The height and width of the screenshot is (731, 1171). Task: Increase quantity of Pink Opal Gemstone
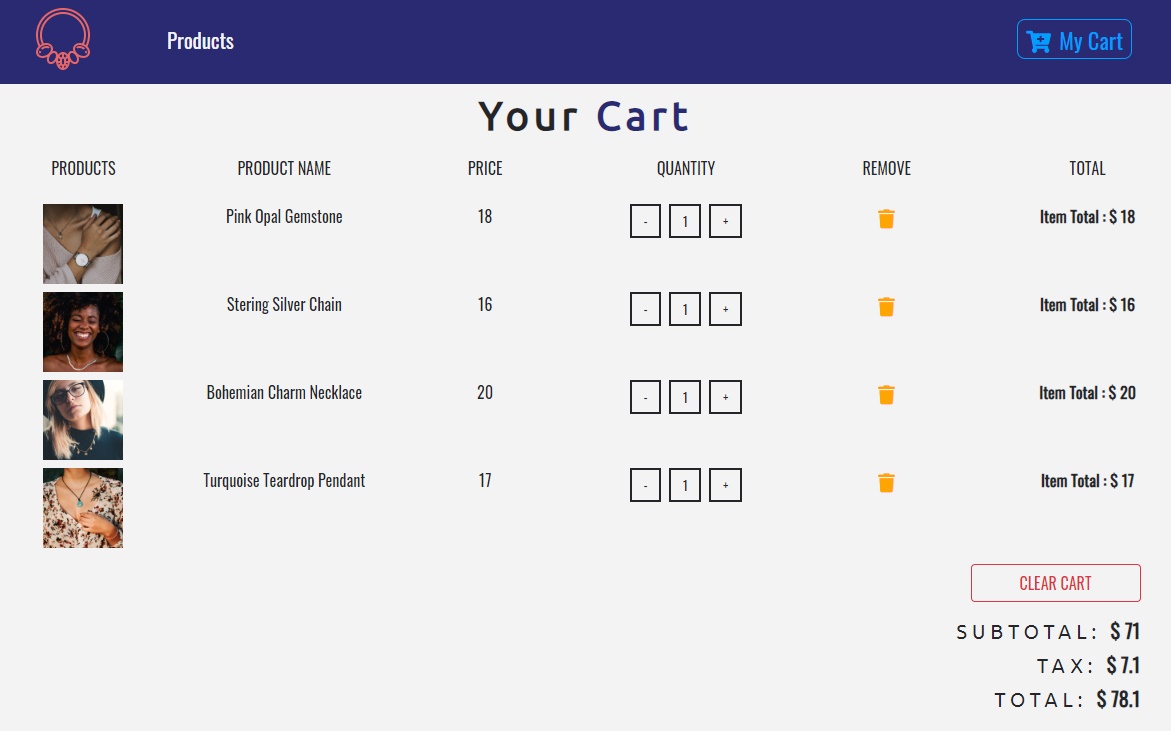725,221
